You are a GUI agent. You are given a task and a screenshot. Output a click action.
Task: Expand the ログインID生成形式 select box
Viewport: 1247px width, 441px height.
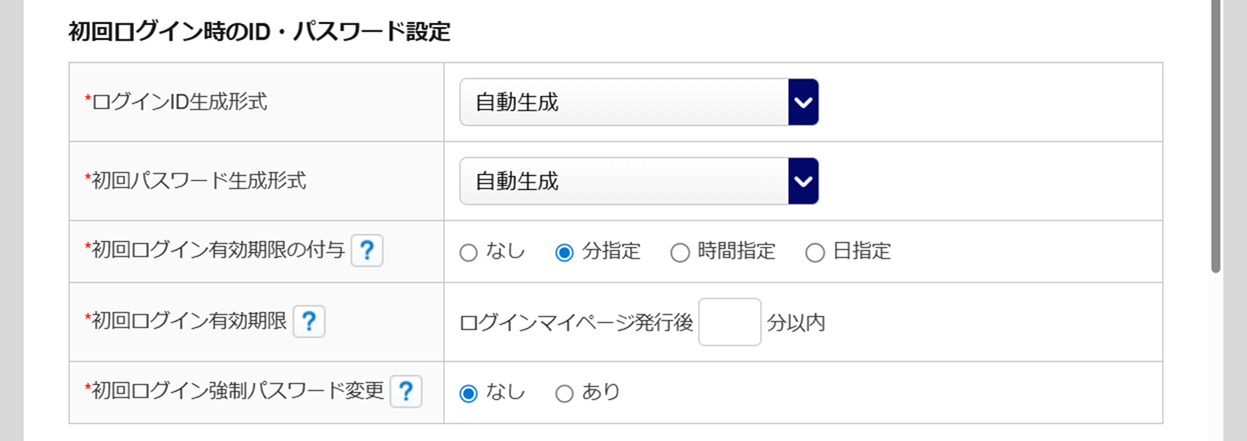[639, 102]
